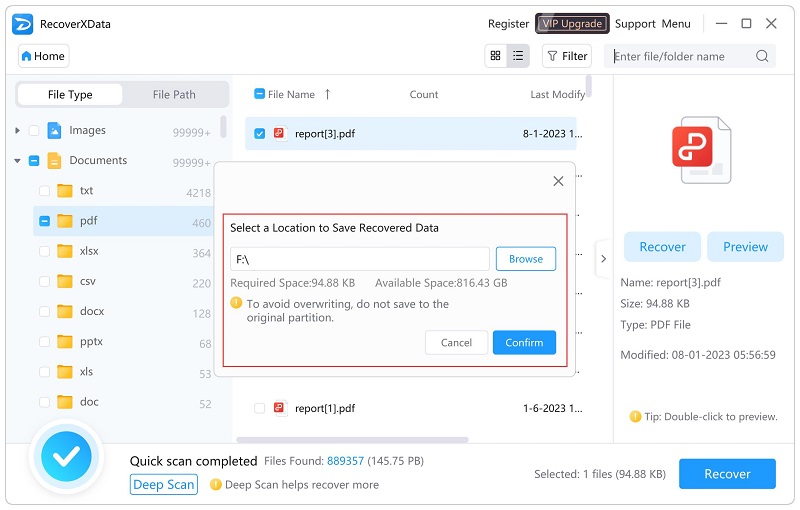Uncheck the report[3].pdf checkbox
The image size is (800, 510).
260,133
